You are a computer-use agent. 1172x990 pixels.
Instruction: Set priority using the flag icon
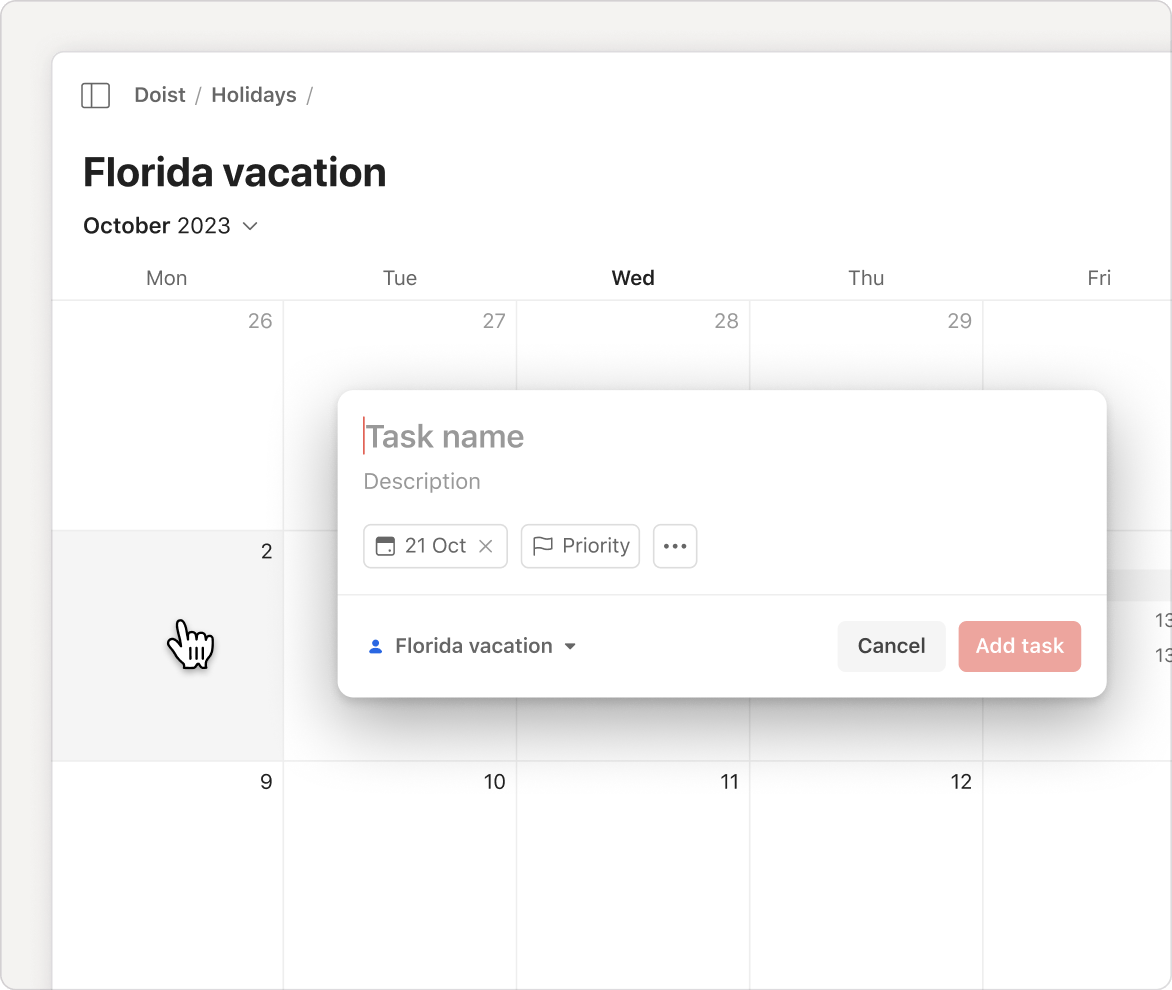point(543,546)
